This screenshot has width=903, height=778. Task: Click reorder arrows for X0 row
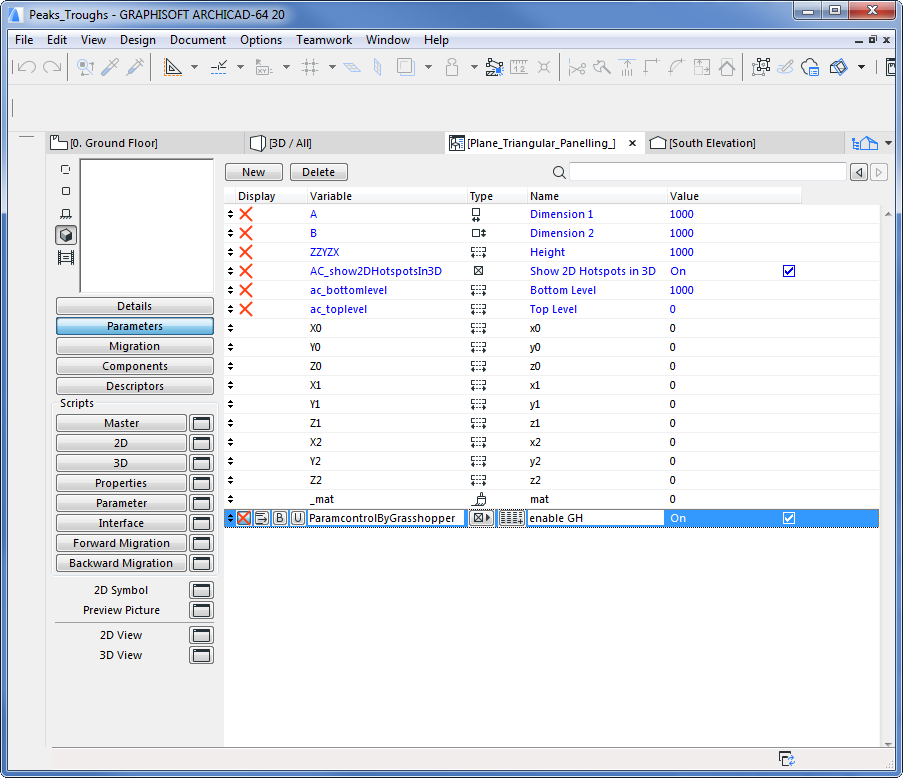tap(230, 328)
